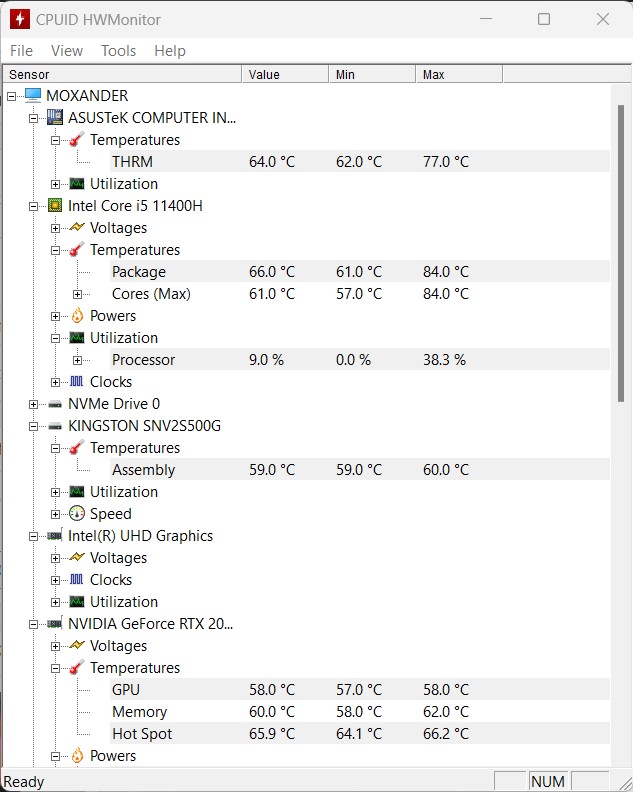Screen dimensions: 633x792
Task: Collapse the NVIDIA GeForce RTX node
Action: [x=33, y=625]
